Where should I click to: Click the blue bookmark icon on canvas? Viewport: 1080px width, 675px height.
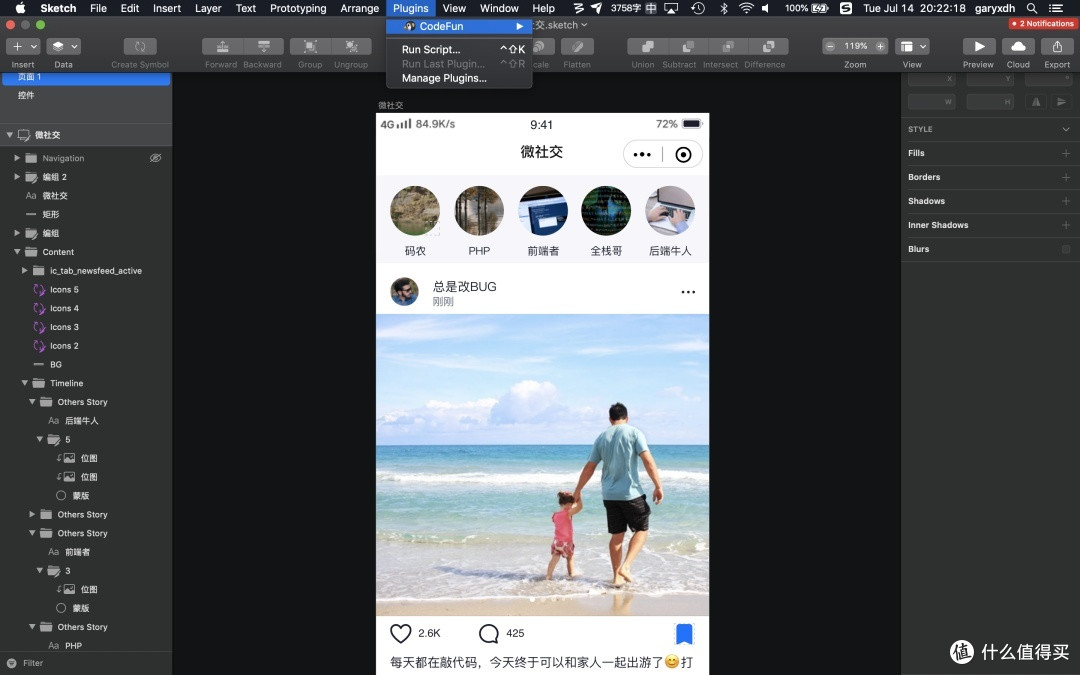pos(683,634)
